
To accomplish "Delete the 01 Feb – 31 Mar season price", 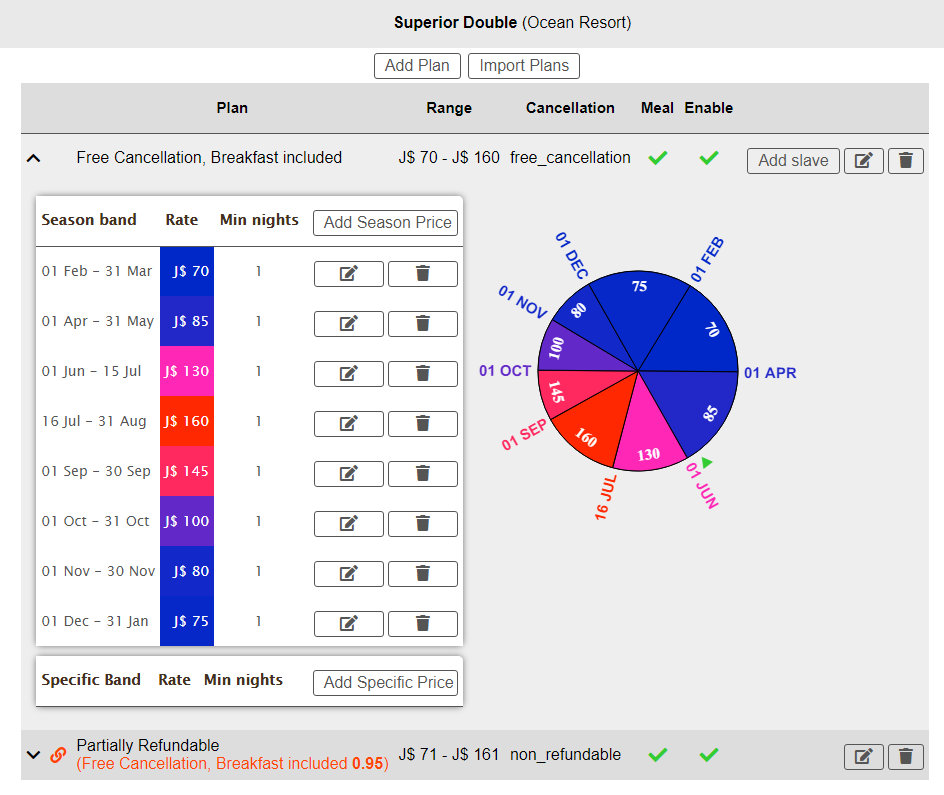I will pyautogui.click(x=423, y=274).
